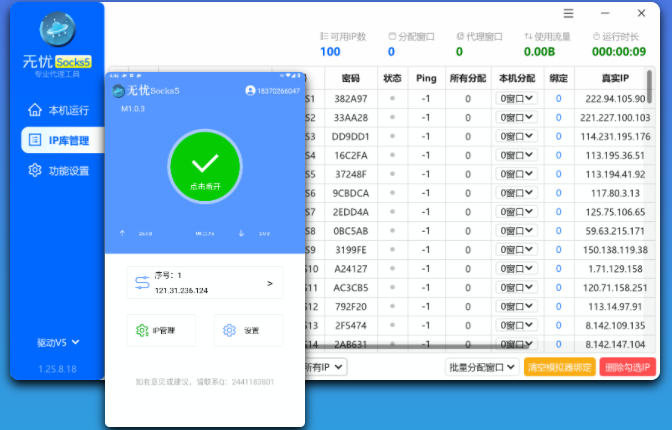This screenshot has width=672, height=430.
Task: Click the 密码 column header
Action: click(351, 78)
